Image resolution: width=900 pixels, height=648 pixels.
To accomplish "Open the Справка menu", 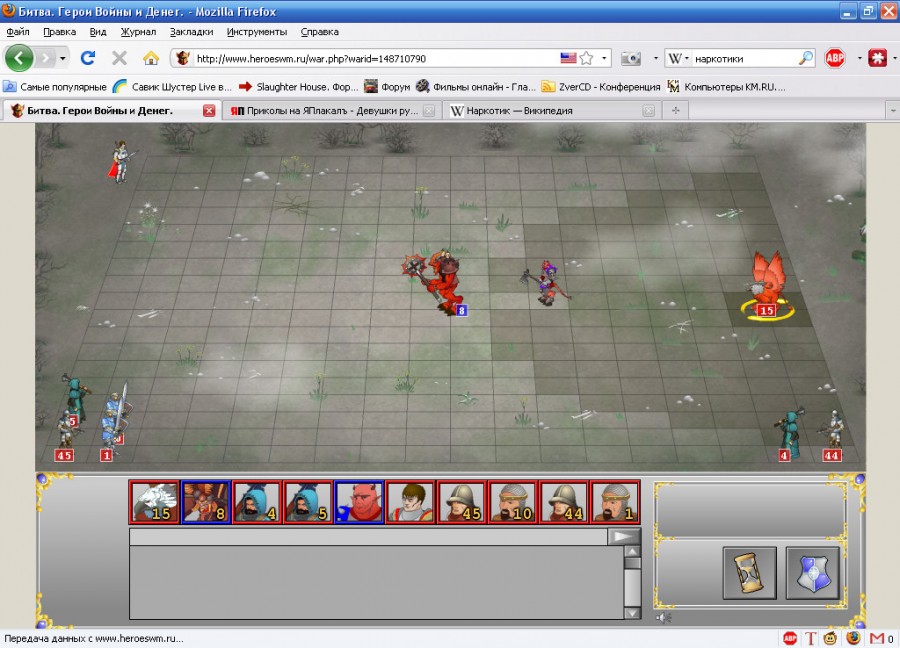I will tap(320, 32).
